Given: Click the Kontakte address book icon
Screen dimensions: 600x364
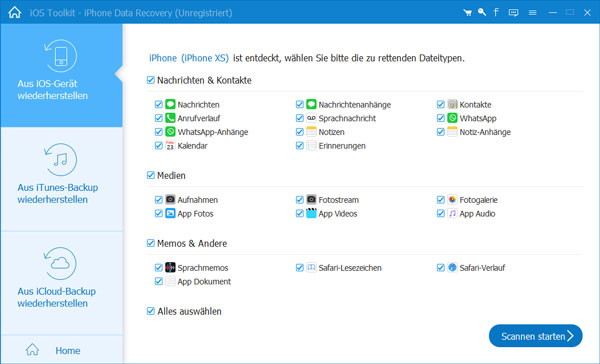Looking at the screenshot, I should [x=452, y=104].
